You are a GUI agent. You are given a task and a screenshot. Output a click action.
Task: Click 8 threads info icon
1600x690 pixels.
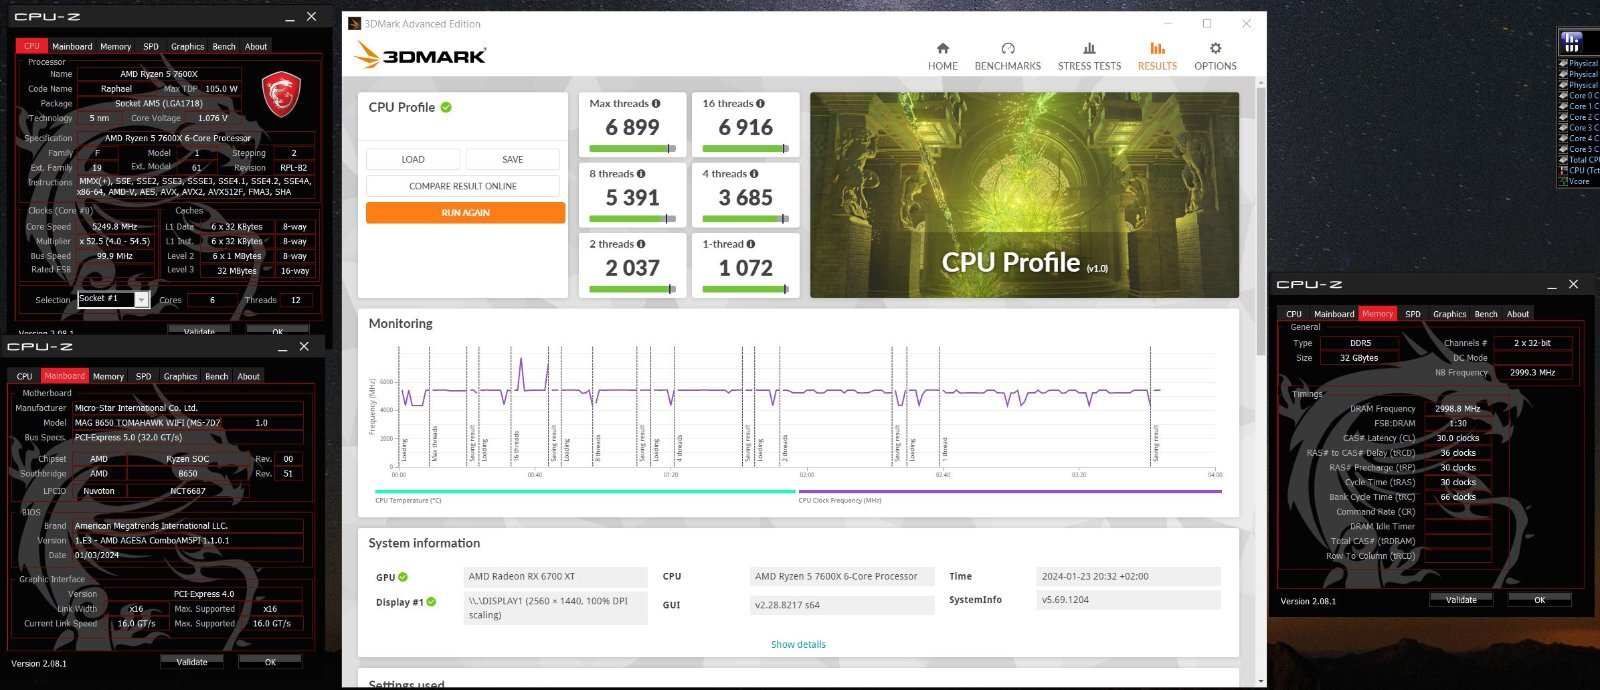click(x=641, y=173)
